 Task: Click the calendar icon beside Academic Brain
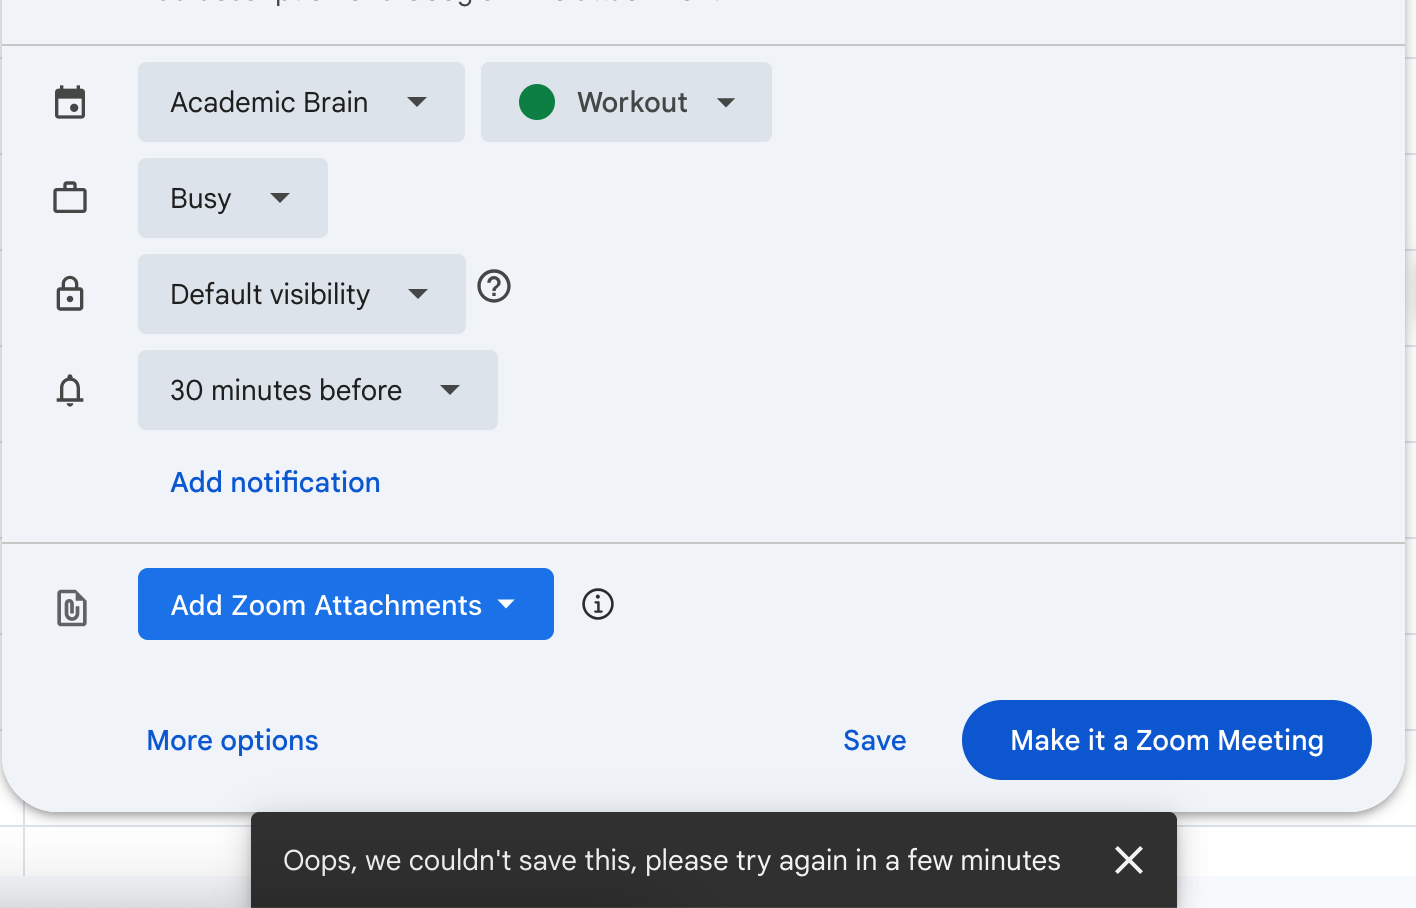coord(70,102)
